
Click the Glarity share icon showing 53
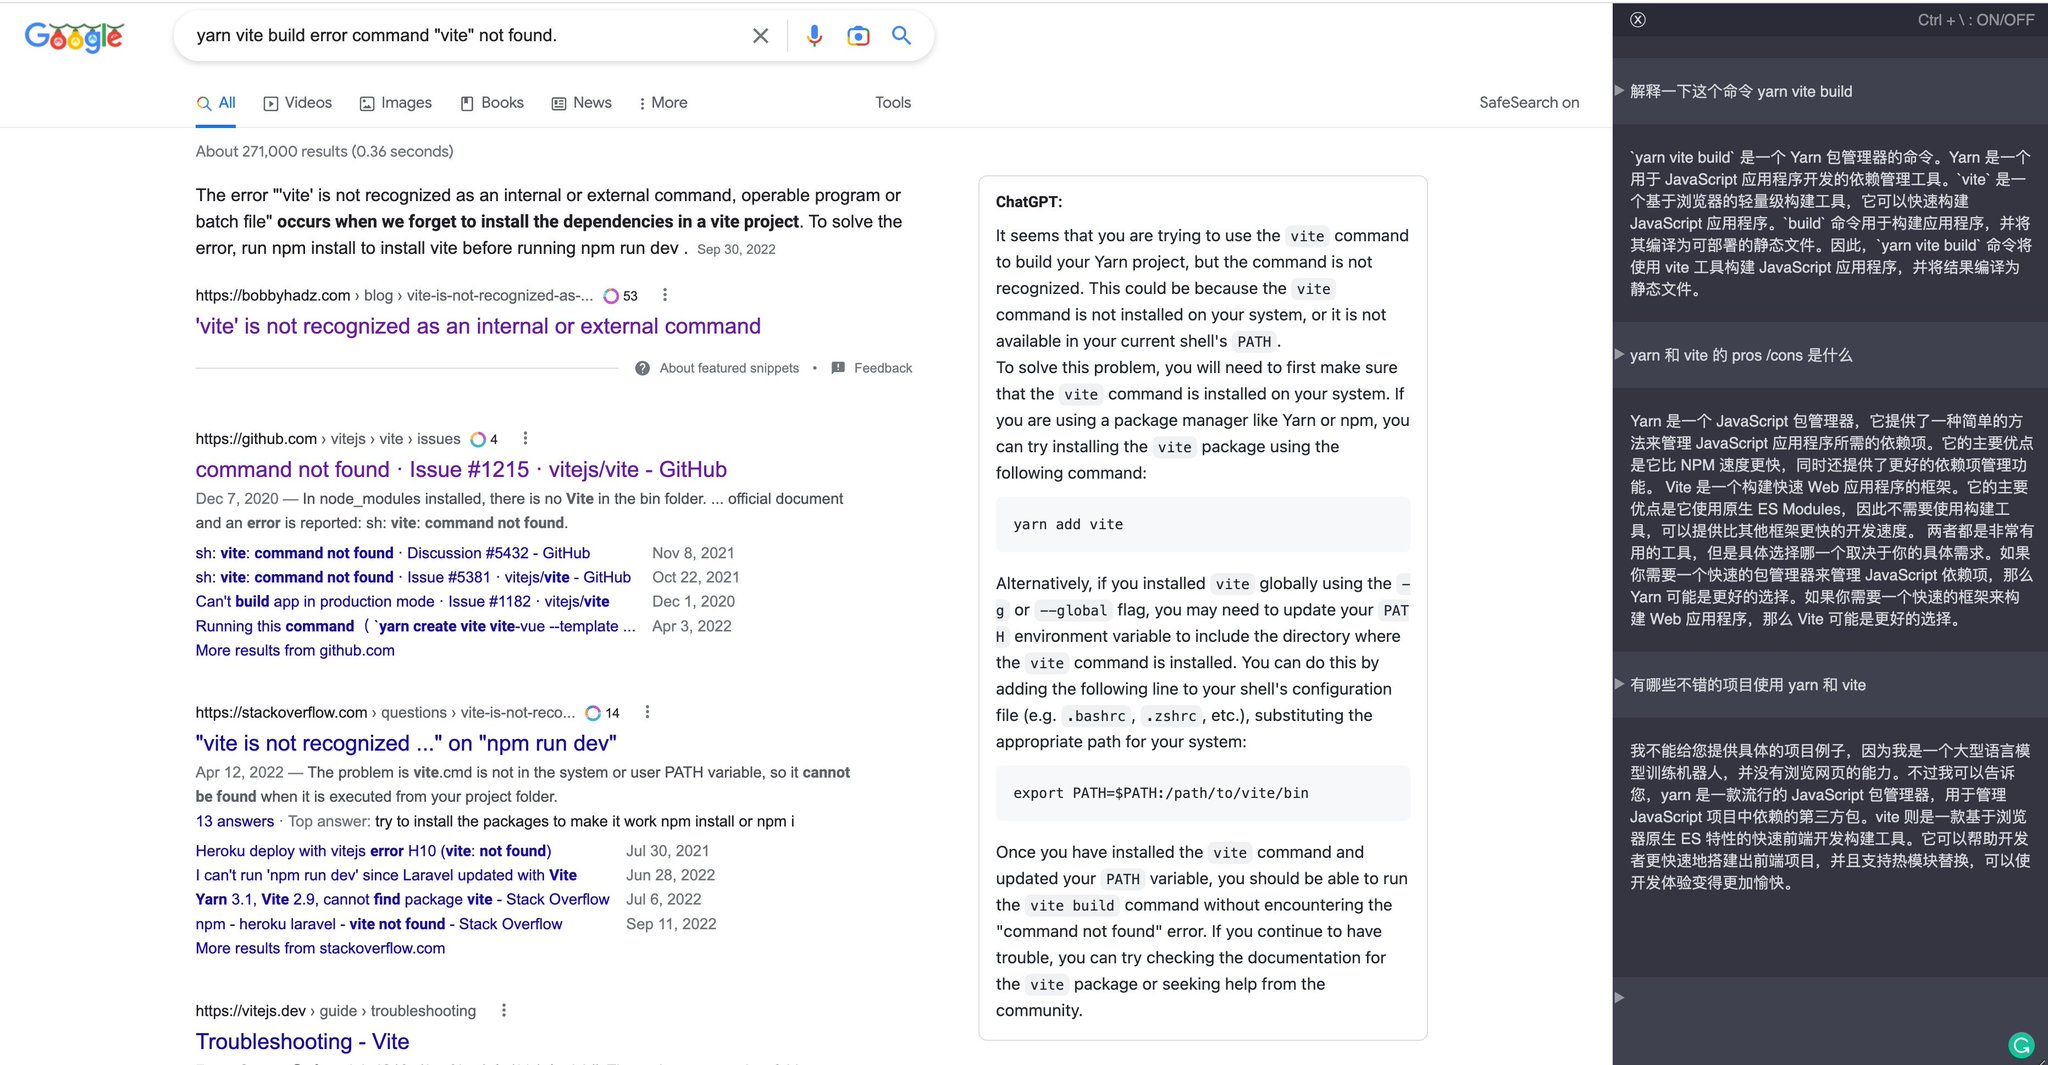(612, 296)
